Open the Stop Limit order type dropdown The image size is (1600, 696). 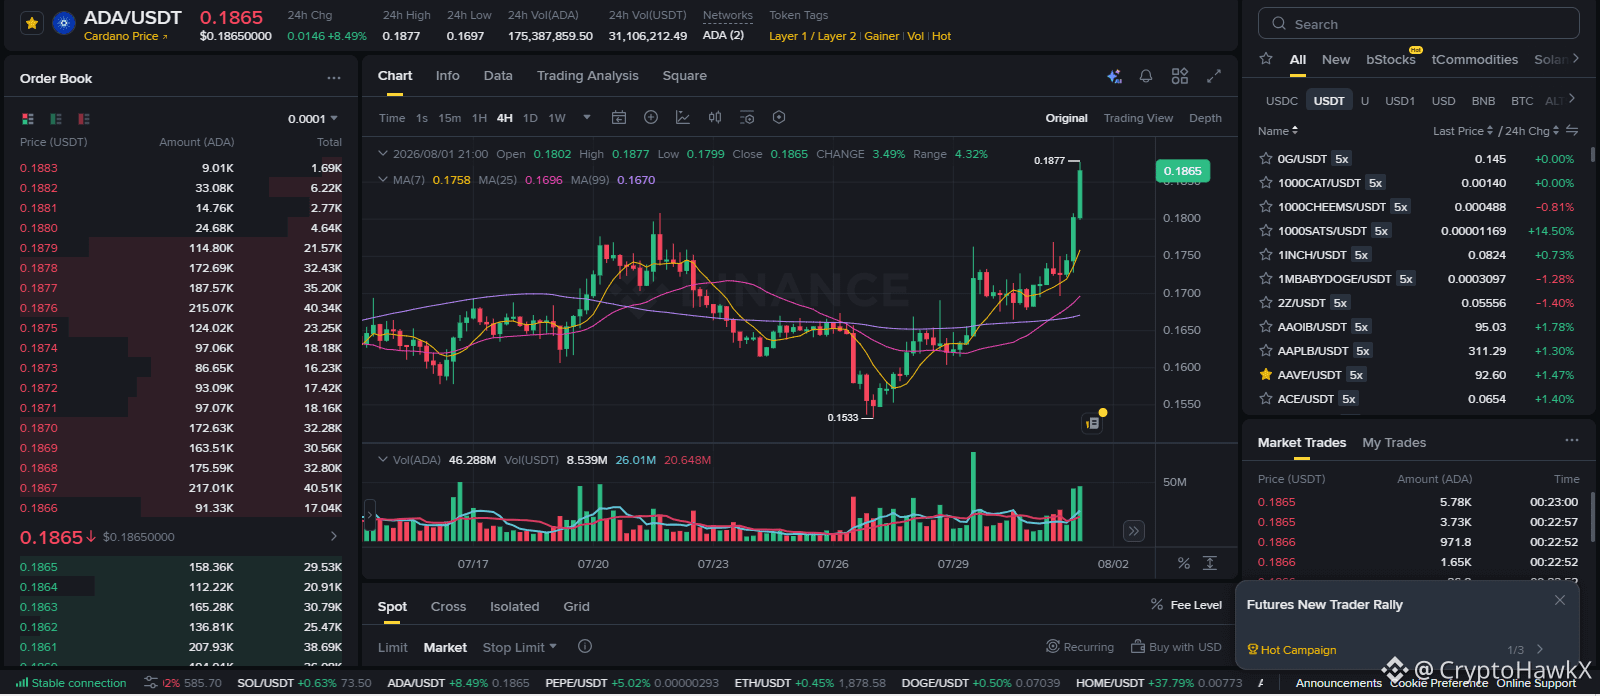coord(520,647)
